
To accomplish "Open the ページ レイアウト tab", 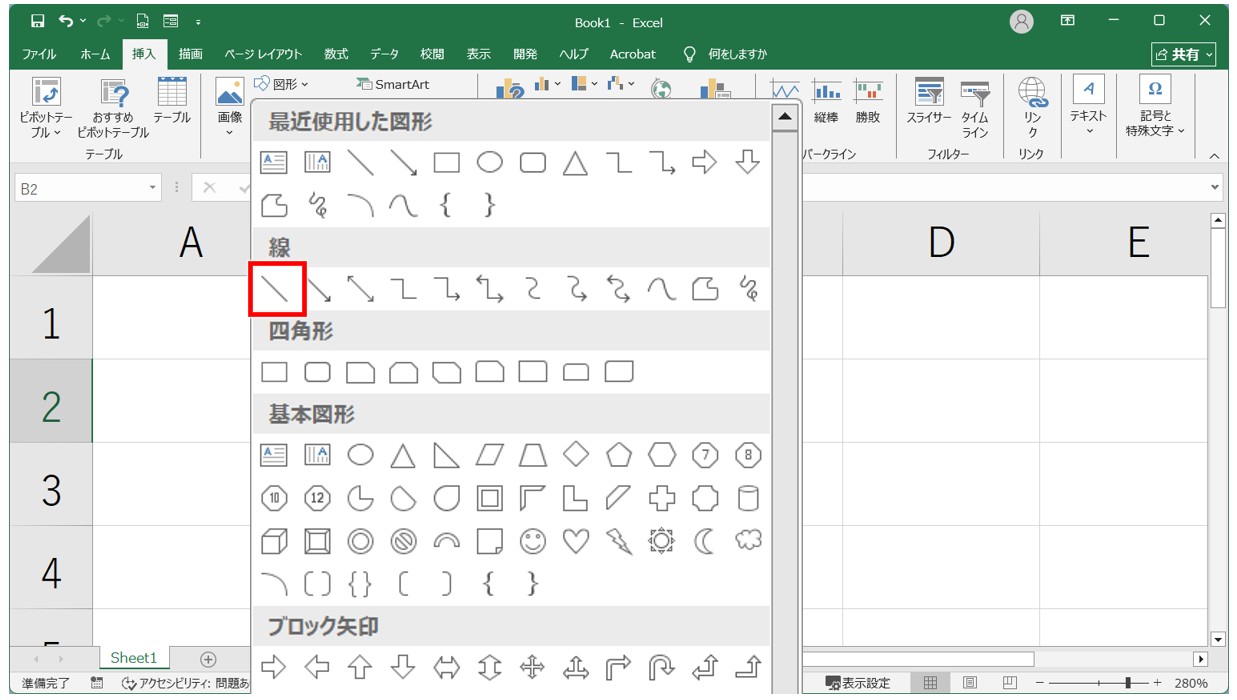I will [x=263, y=54].
